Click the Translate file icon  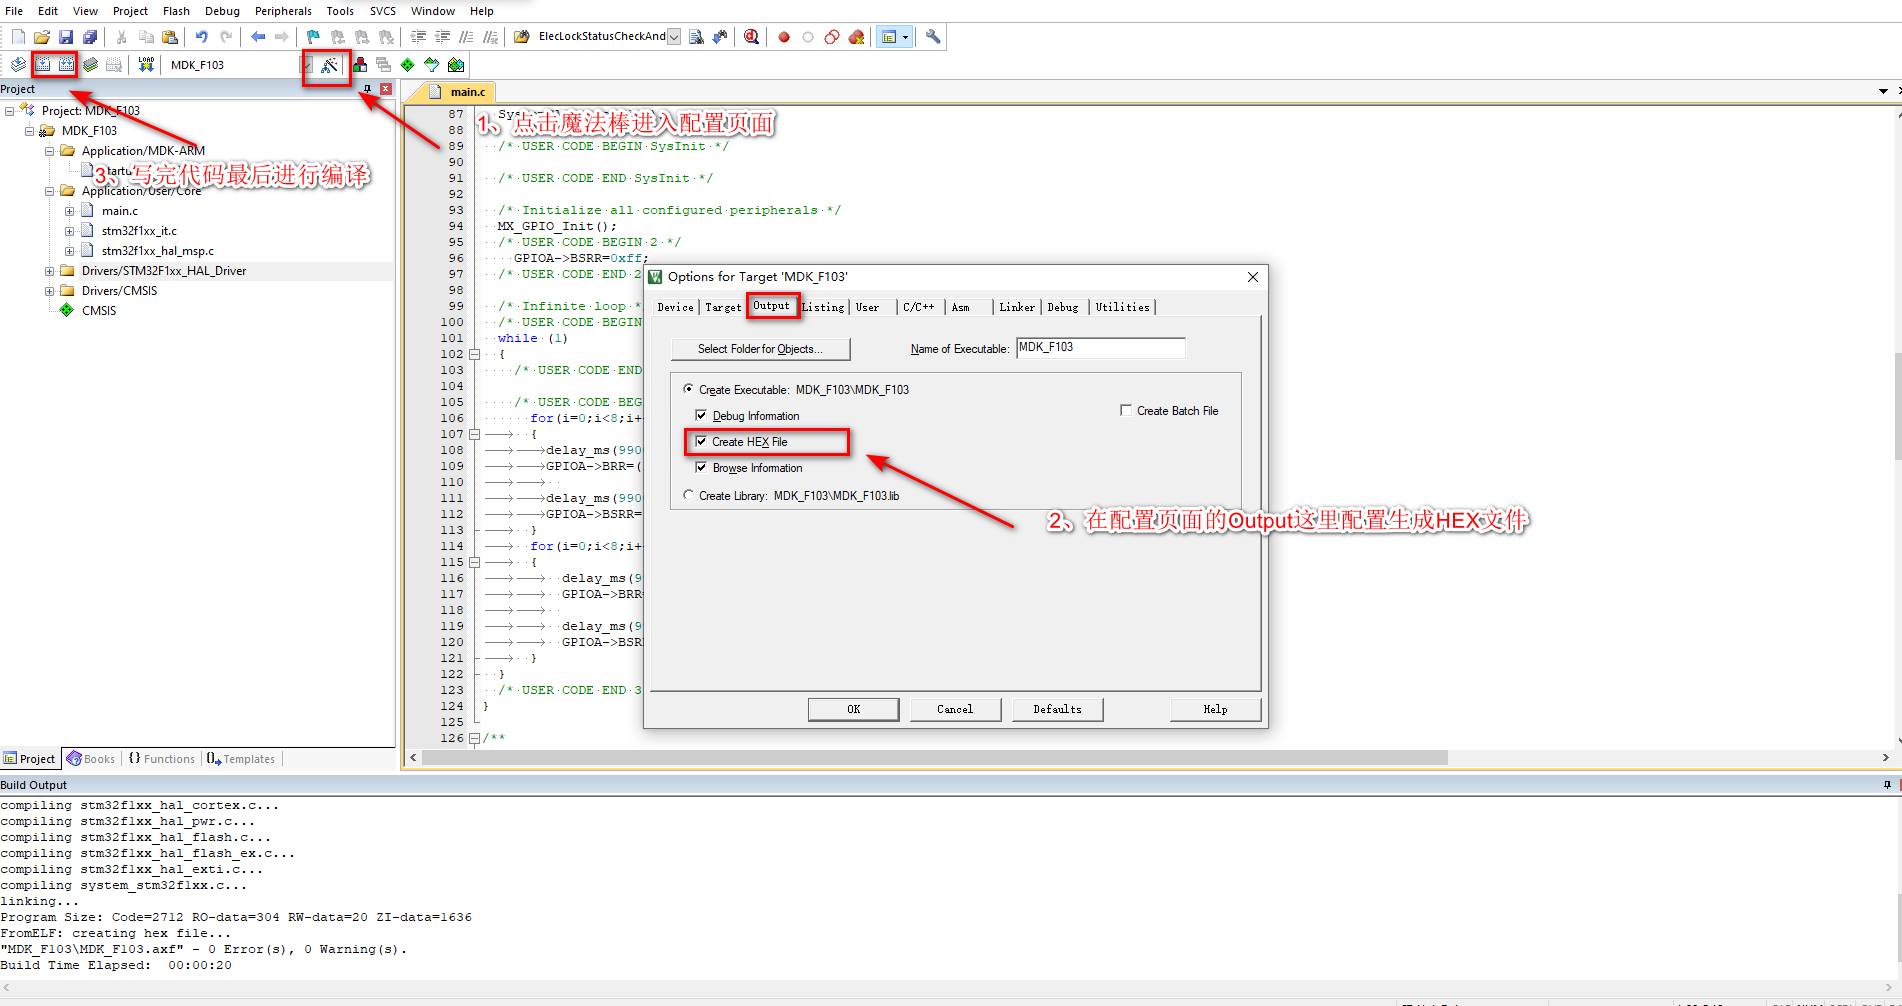pos(18,65)
